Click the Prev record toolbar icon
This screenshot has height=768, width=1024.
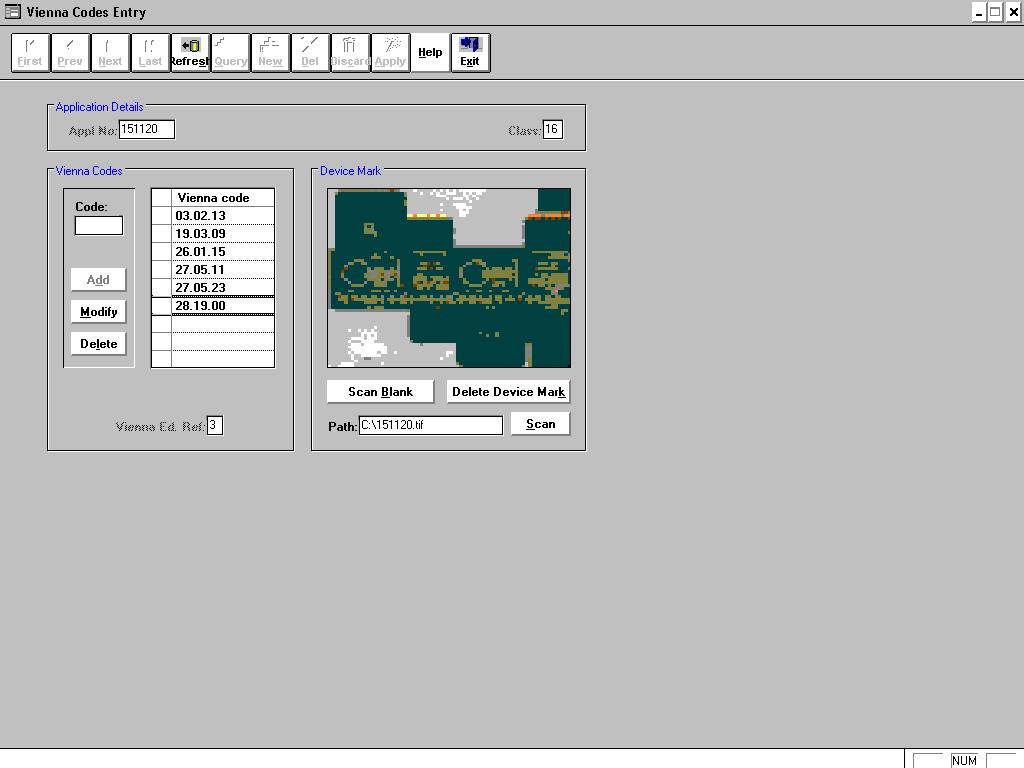[x=70, y=52]
